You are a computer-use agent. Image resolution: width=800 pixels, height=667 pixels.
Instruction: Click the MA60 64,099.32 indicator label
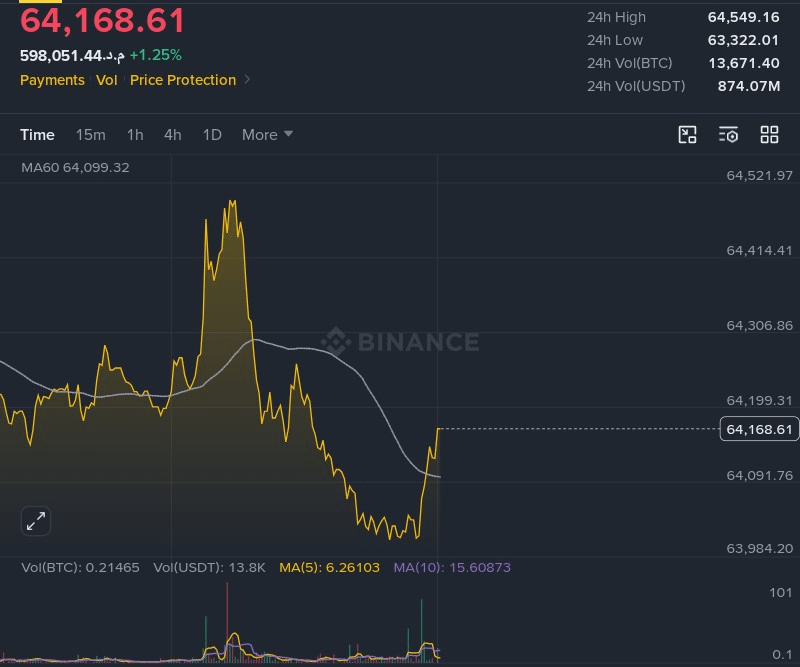pyautogui.click(x=75, y=167)
